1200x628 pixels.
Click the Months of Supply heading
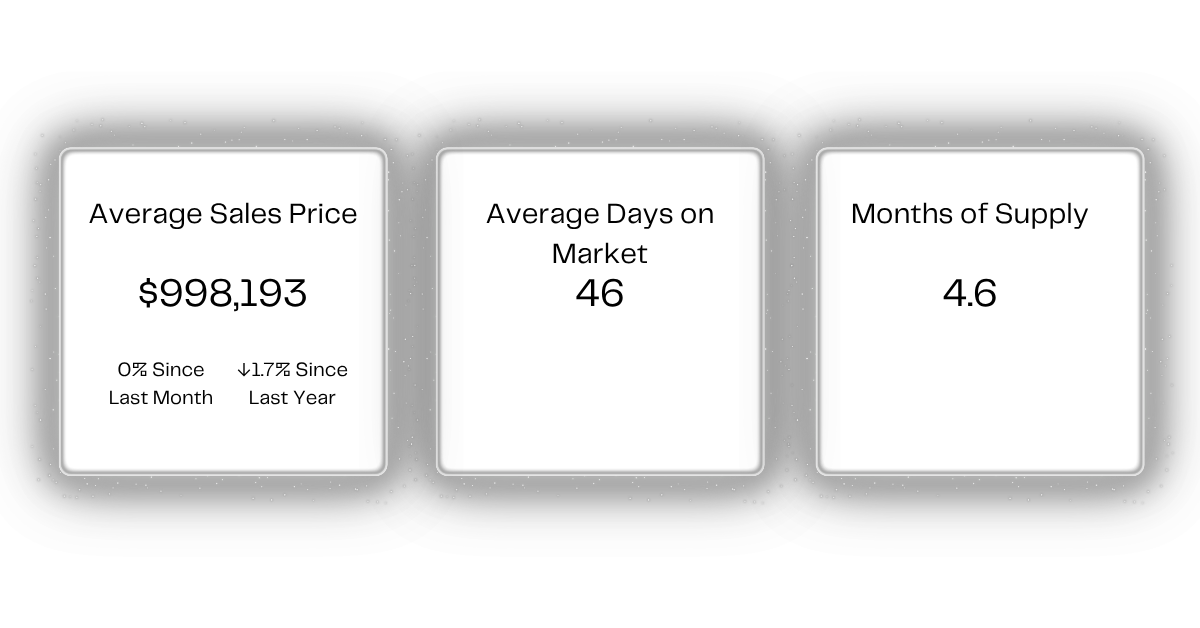pos(969,214)
